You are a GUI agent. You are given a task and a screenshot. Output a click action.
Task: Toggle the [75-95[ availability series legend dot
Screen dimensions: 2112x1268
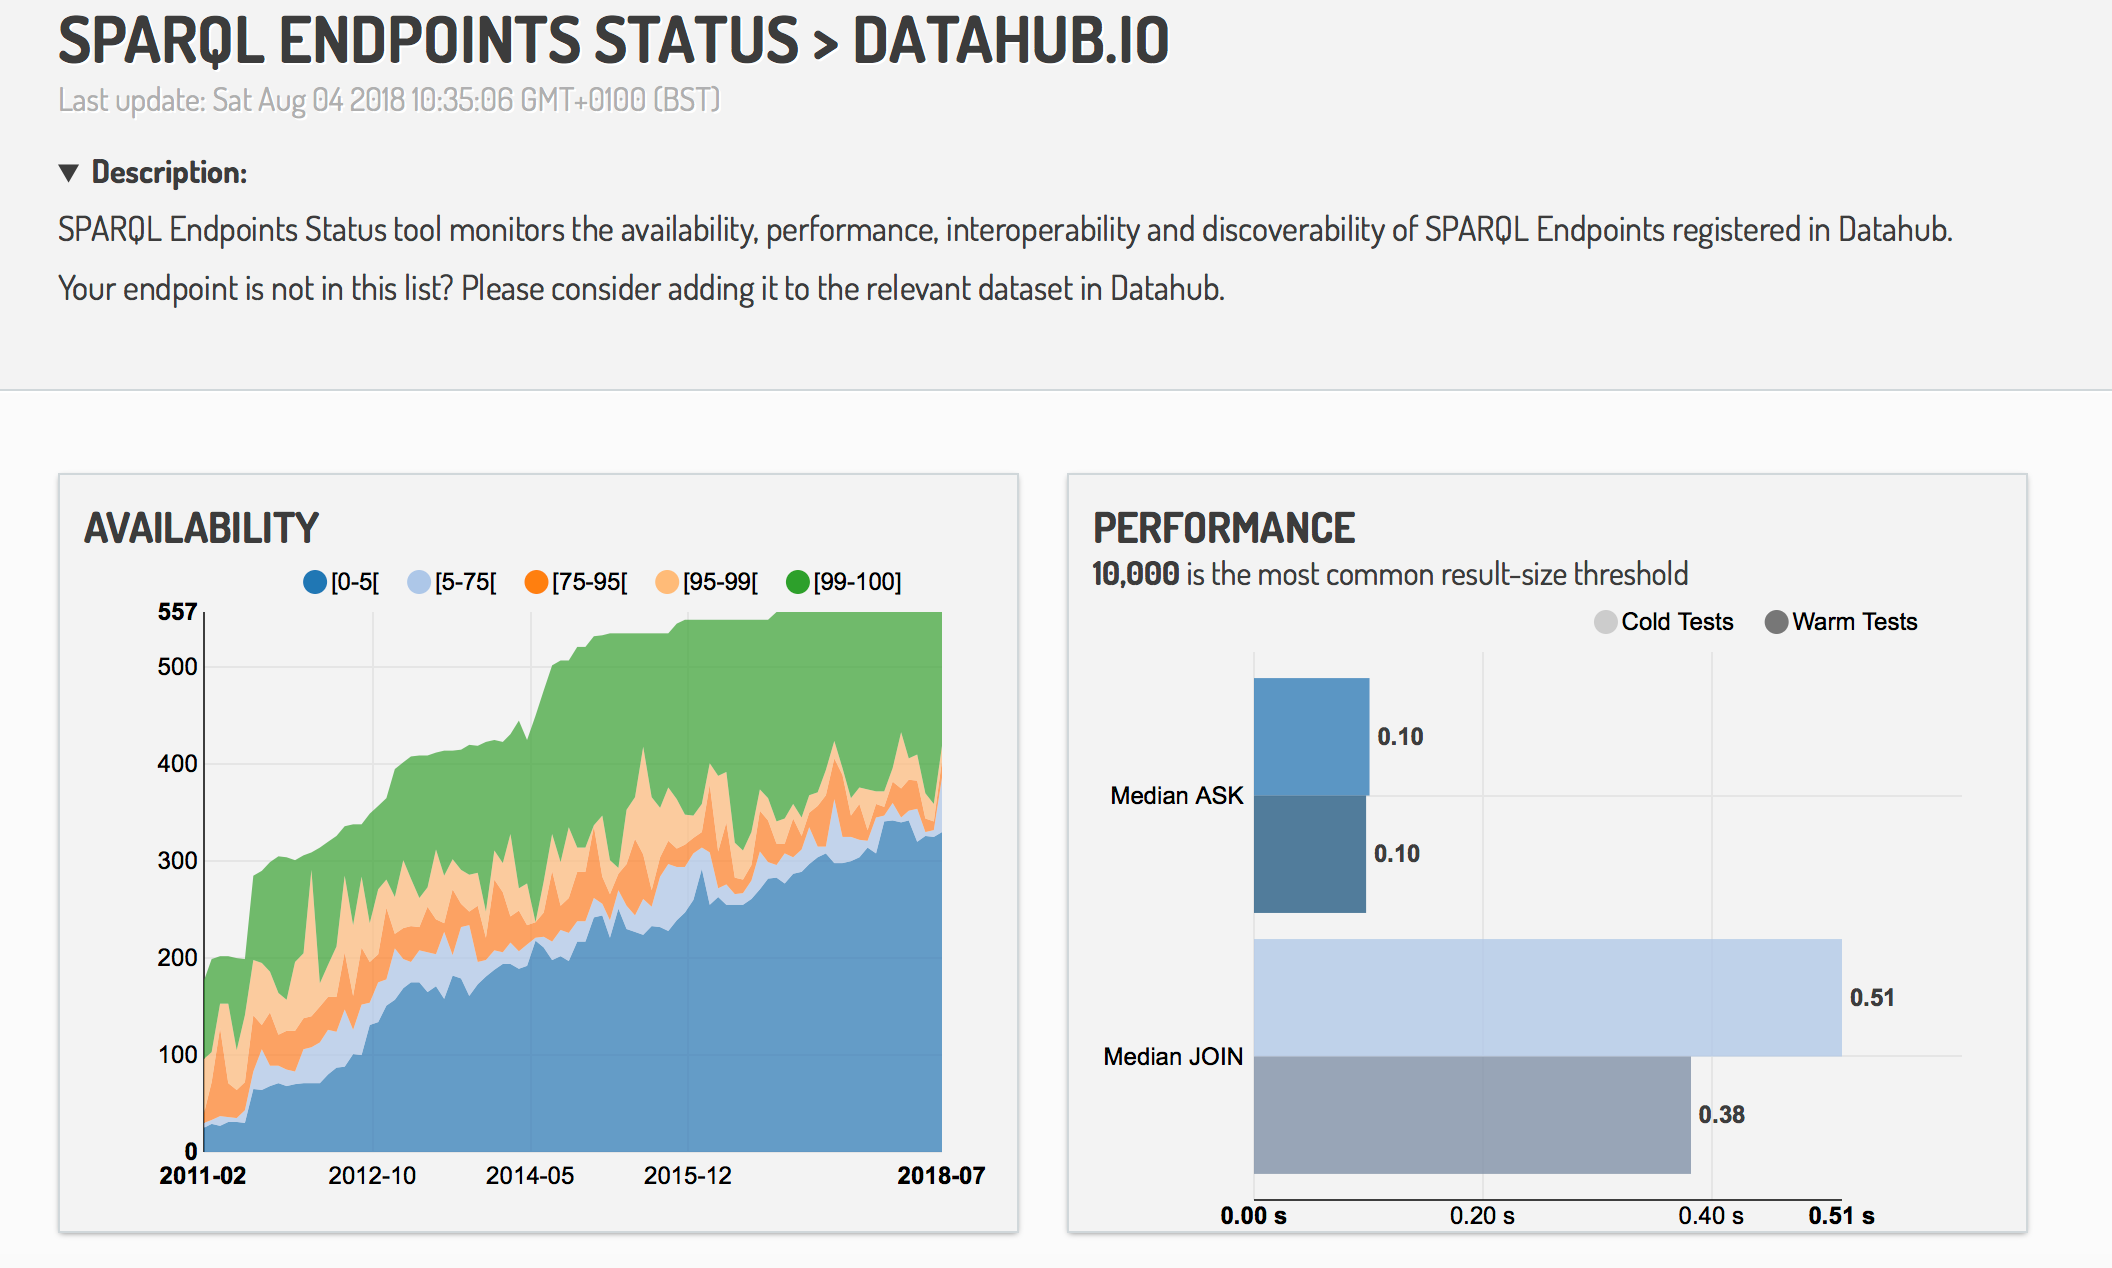coord(537,582)
